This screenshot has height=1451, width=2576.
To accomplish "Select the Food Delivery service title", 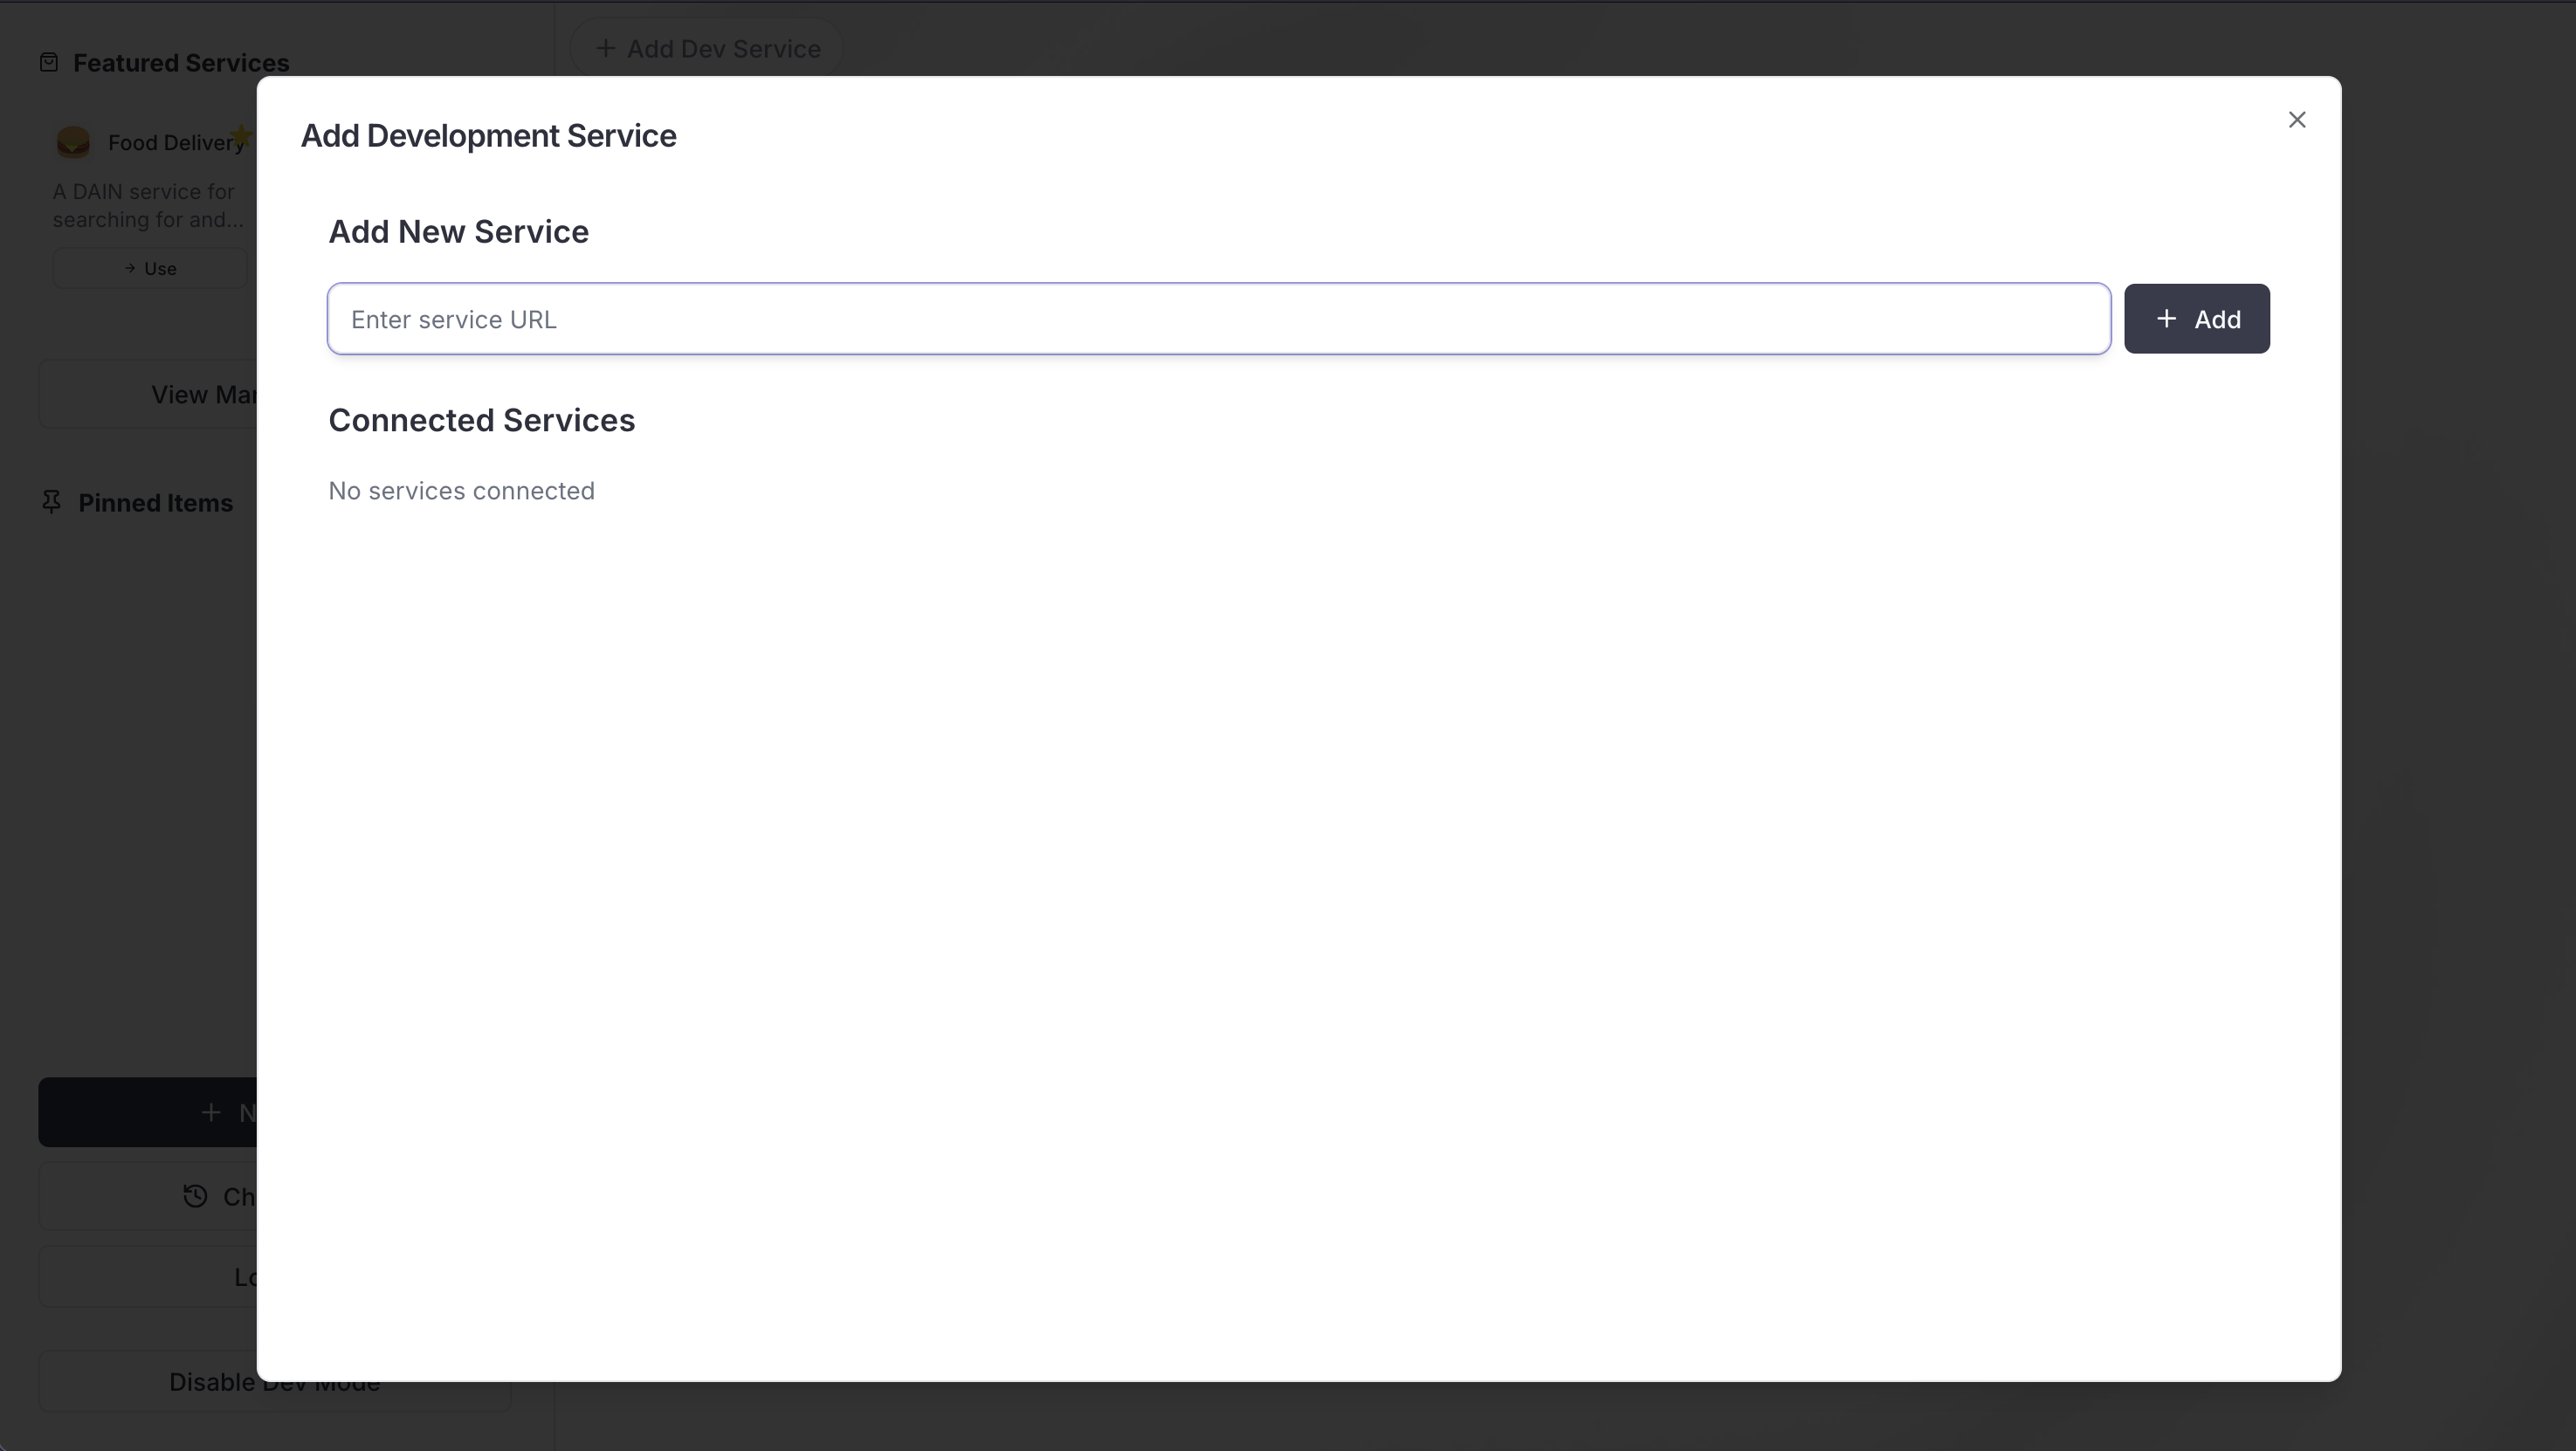I will coord(176,143).
